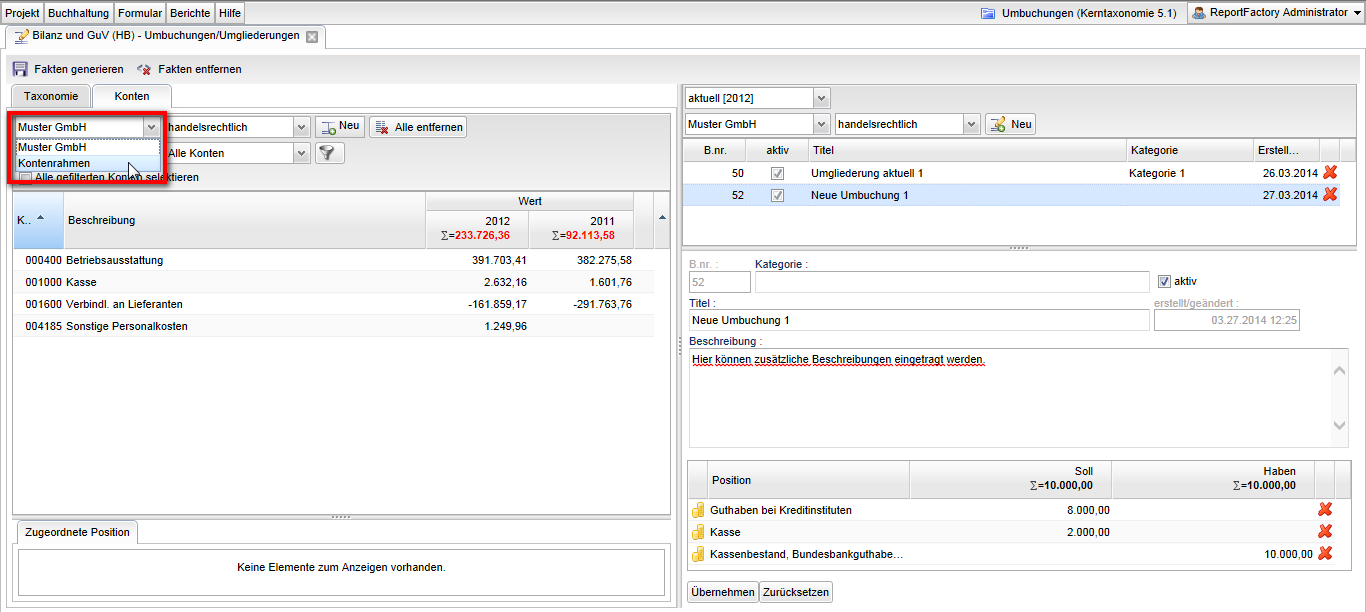Select the Konten tab

pos(132,96)
